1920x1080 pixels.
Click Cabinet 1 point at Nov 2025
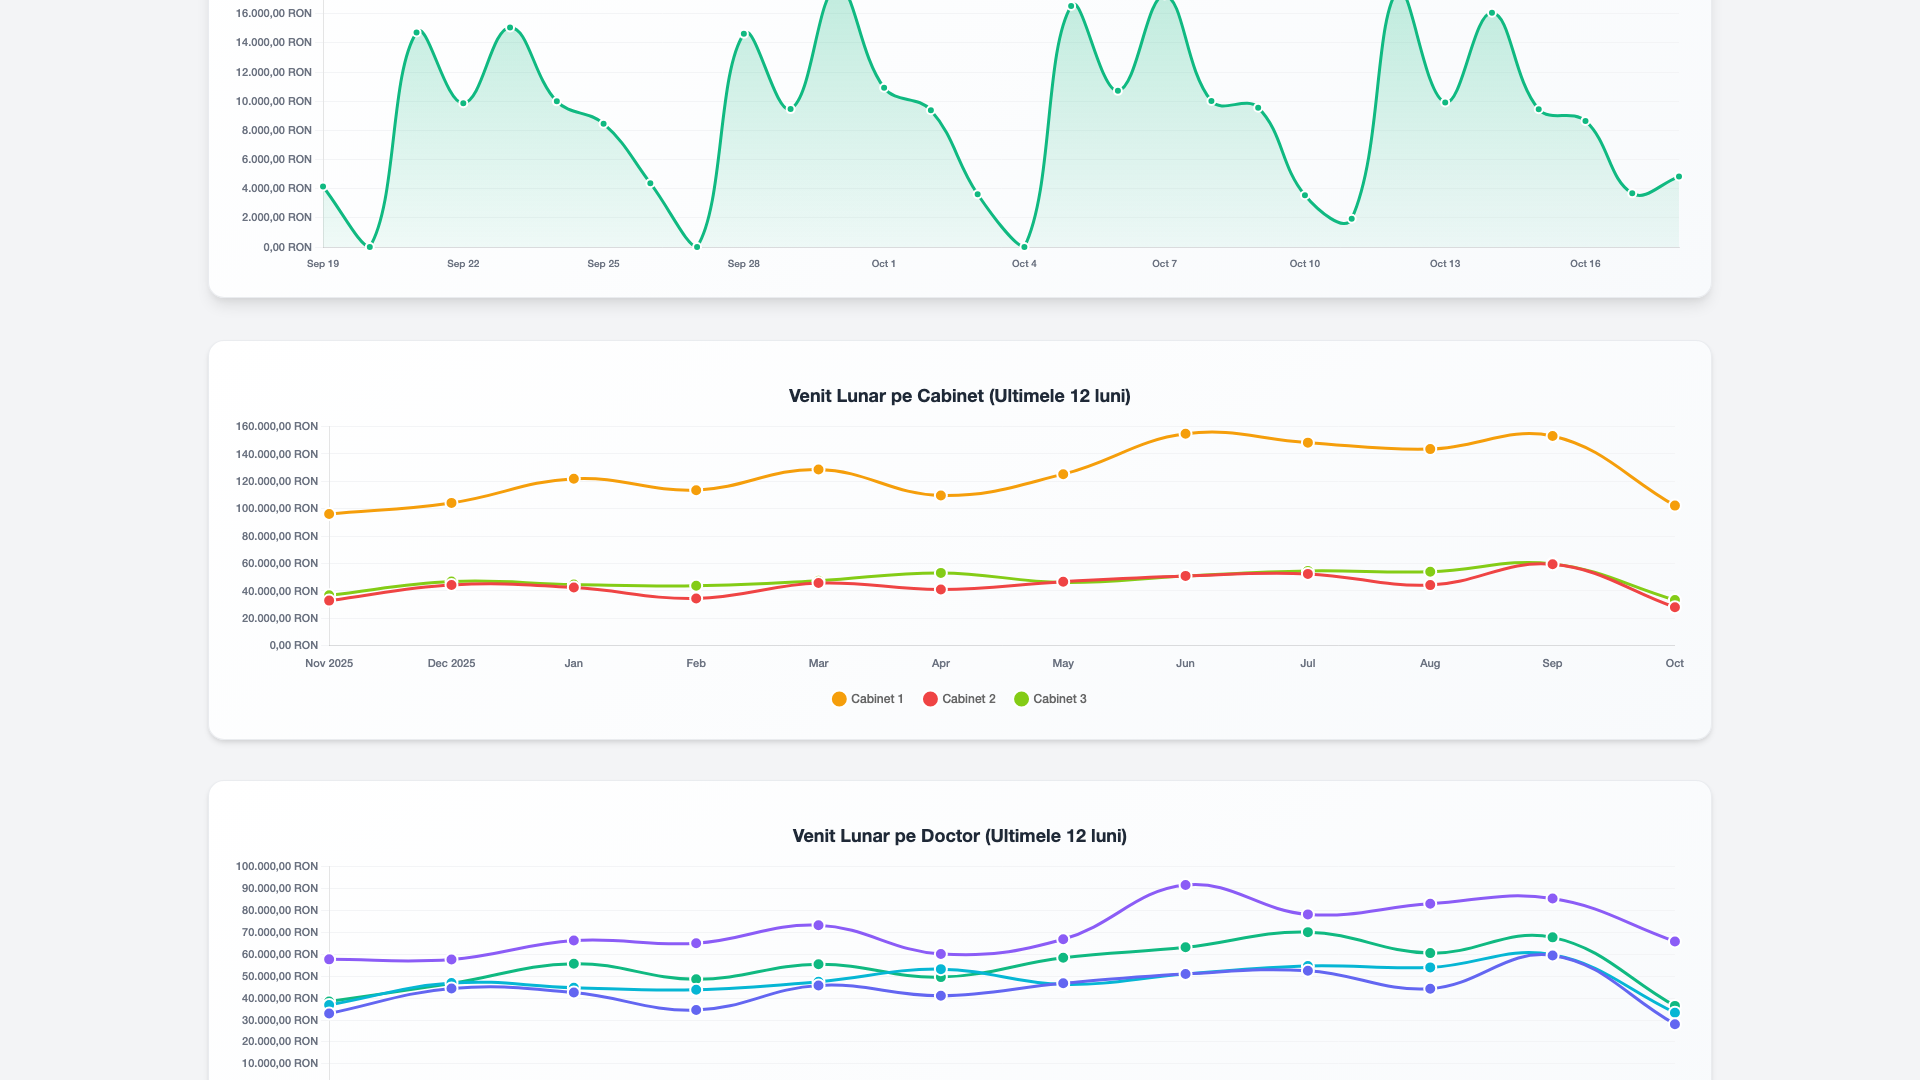pyautogui.click(x=329, y=514)
